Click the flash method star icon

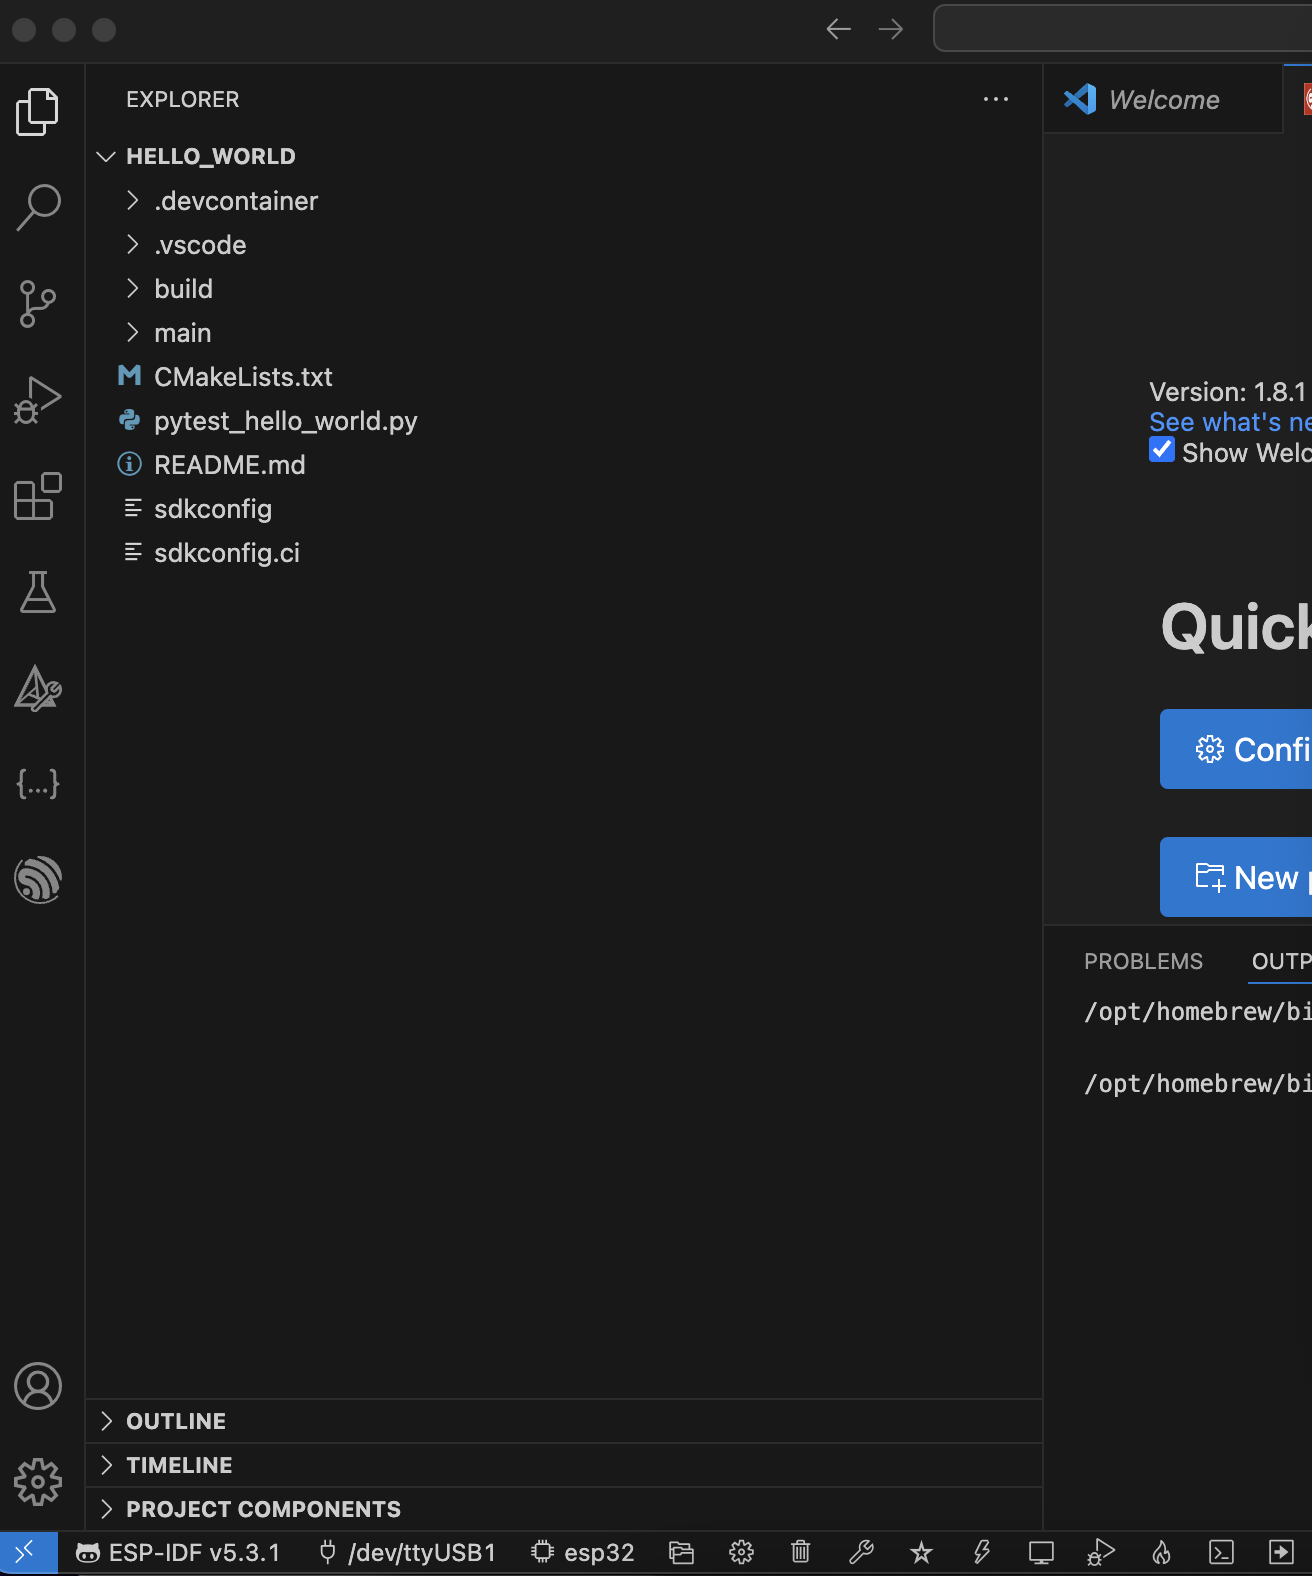(x=921, y=1552)
